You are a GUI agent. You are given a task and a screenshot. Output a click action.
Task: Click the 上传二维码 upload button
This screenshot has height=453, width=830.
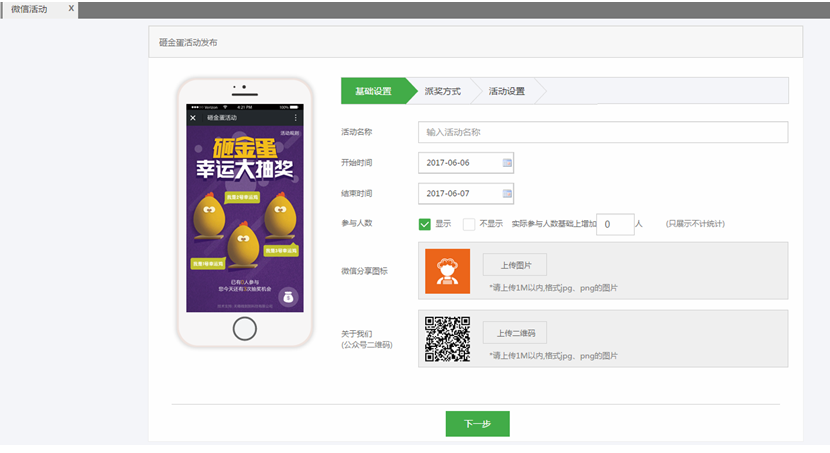click(x=514, y=333)
